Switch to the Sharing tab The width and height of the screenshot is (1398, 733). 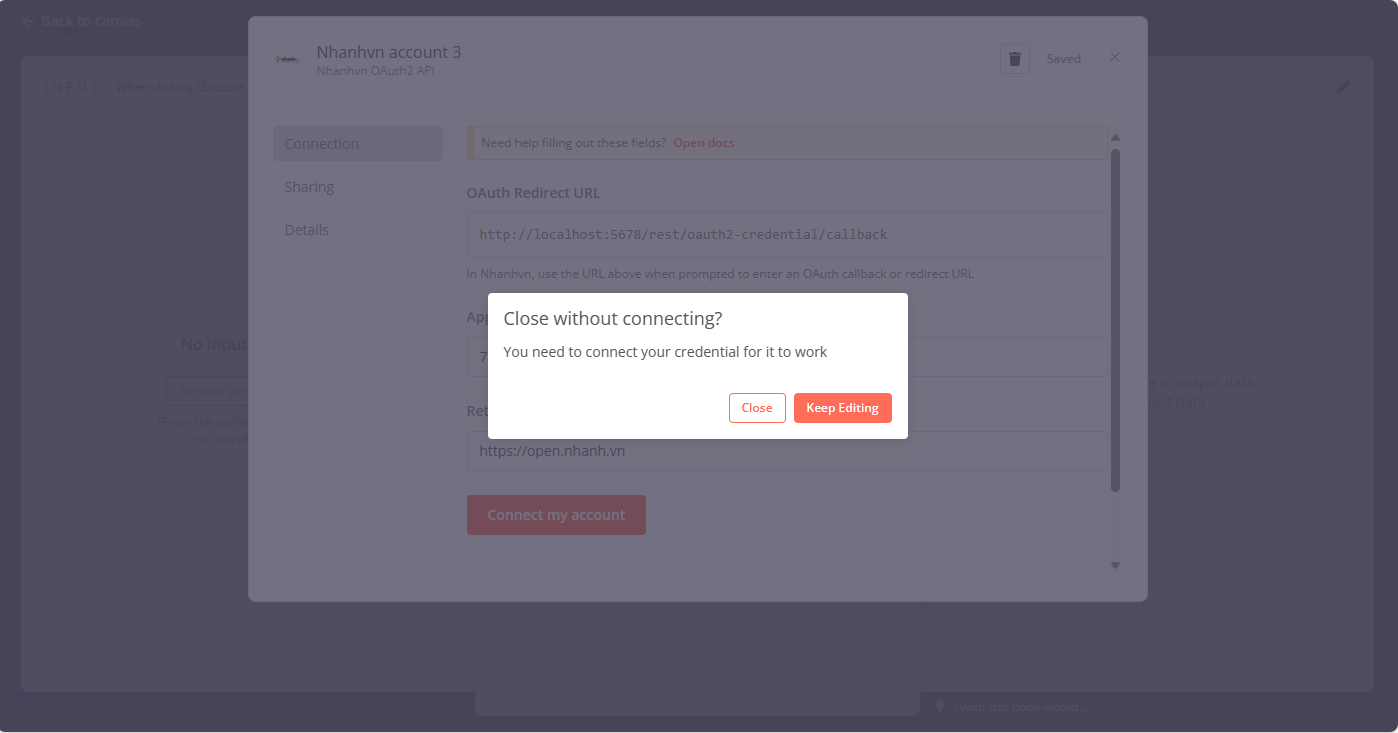(309, 187)
